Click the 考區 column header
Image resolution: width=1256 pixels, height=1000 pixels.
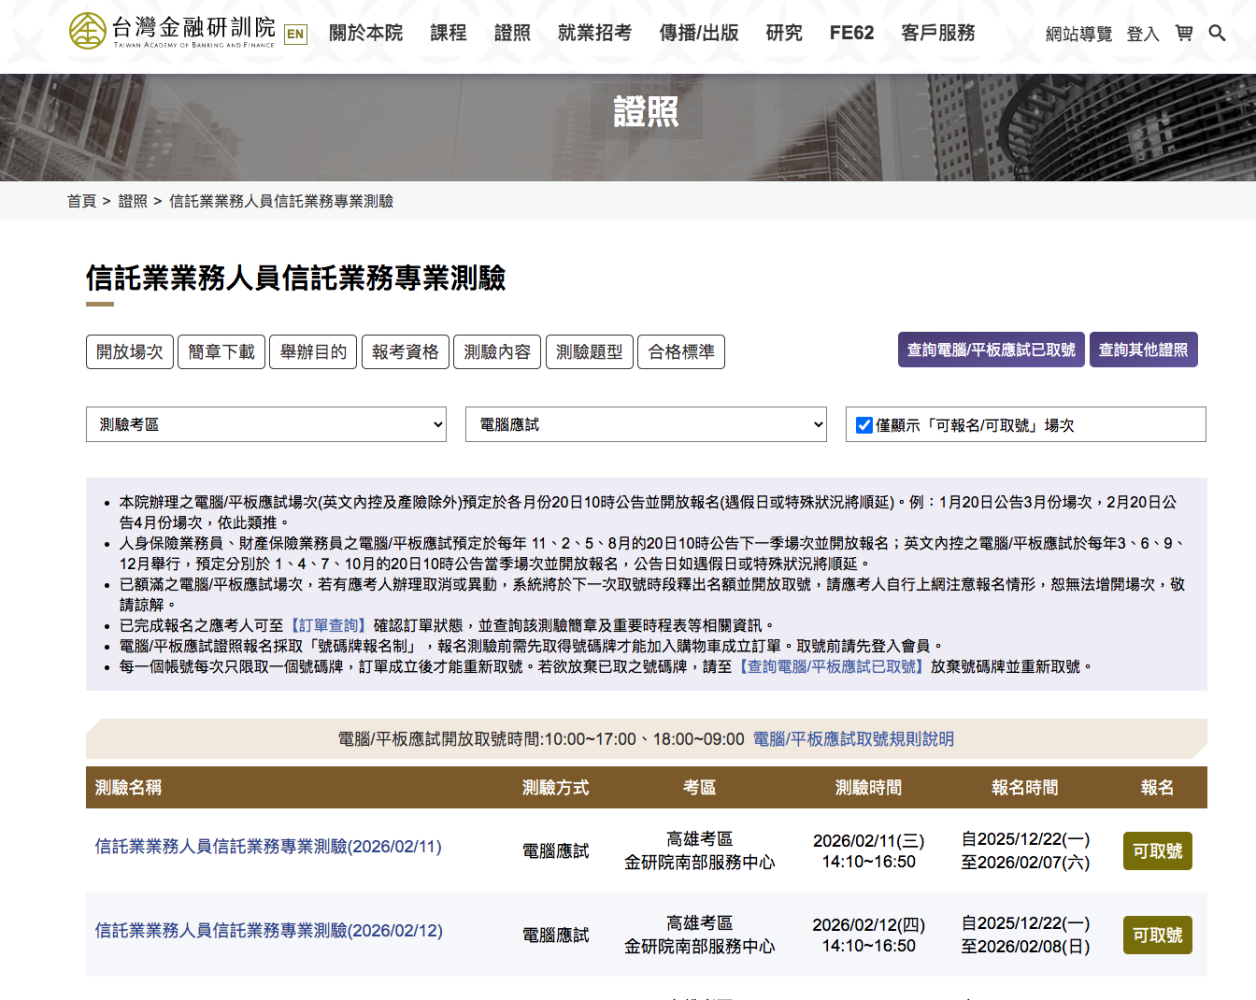point(700,788)
